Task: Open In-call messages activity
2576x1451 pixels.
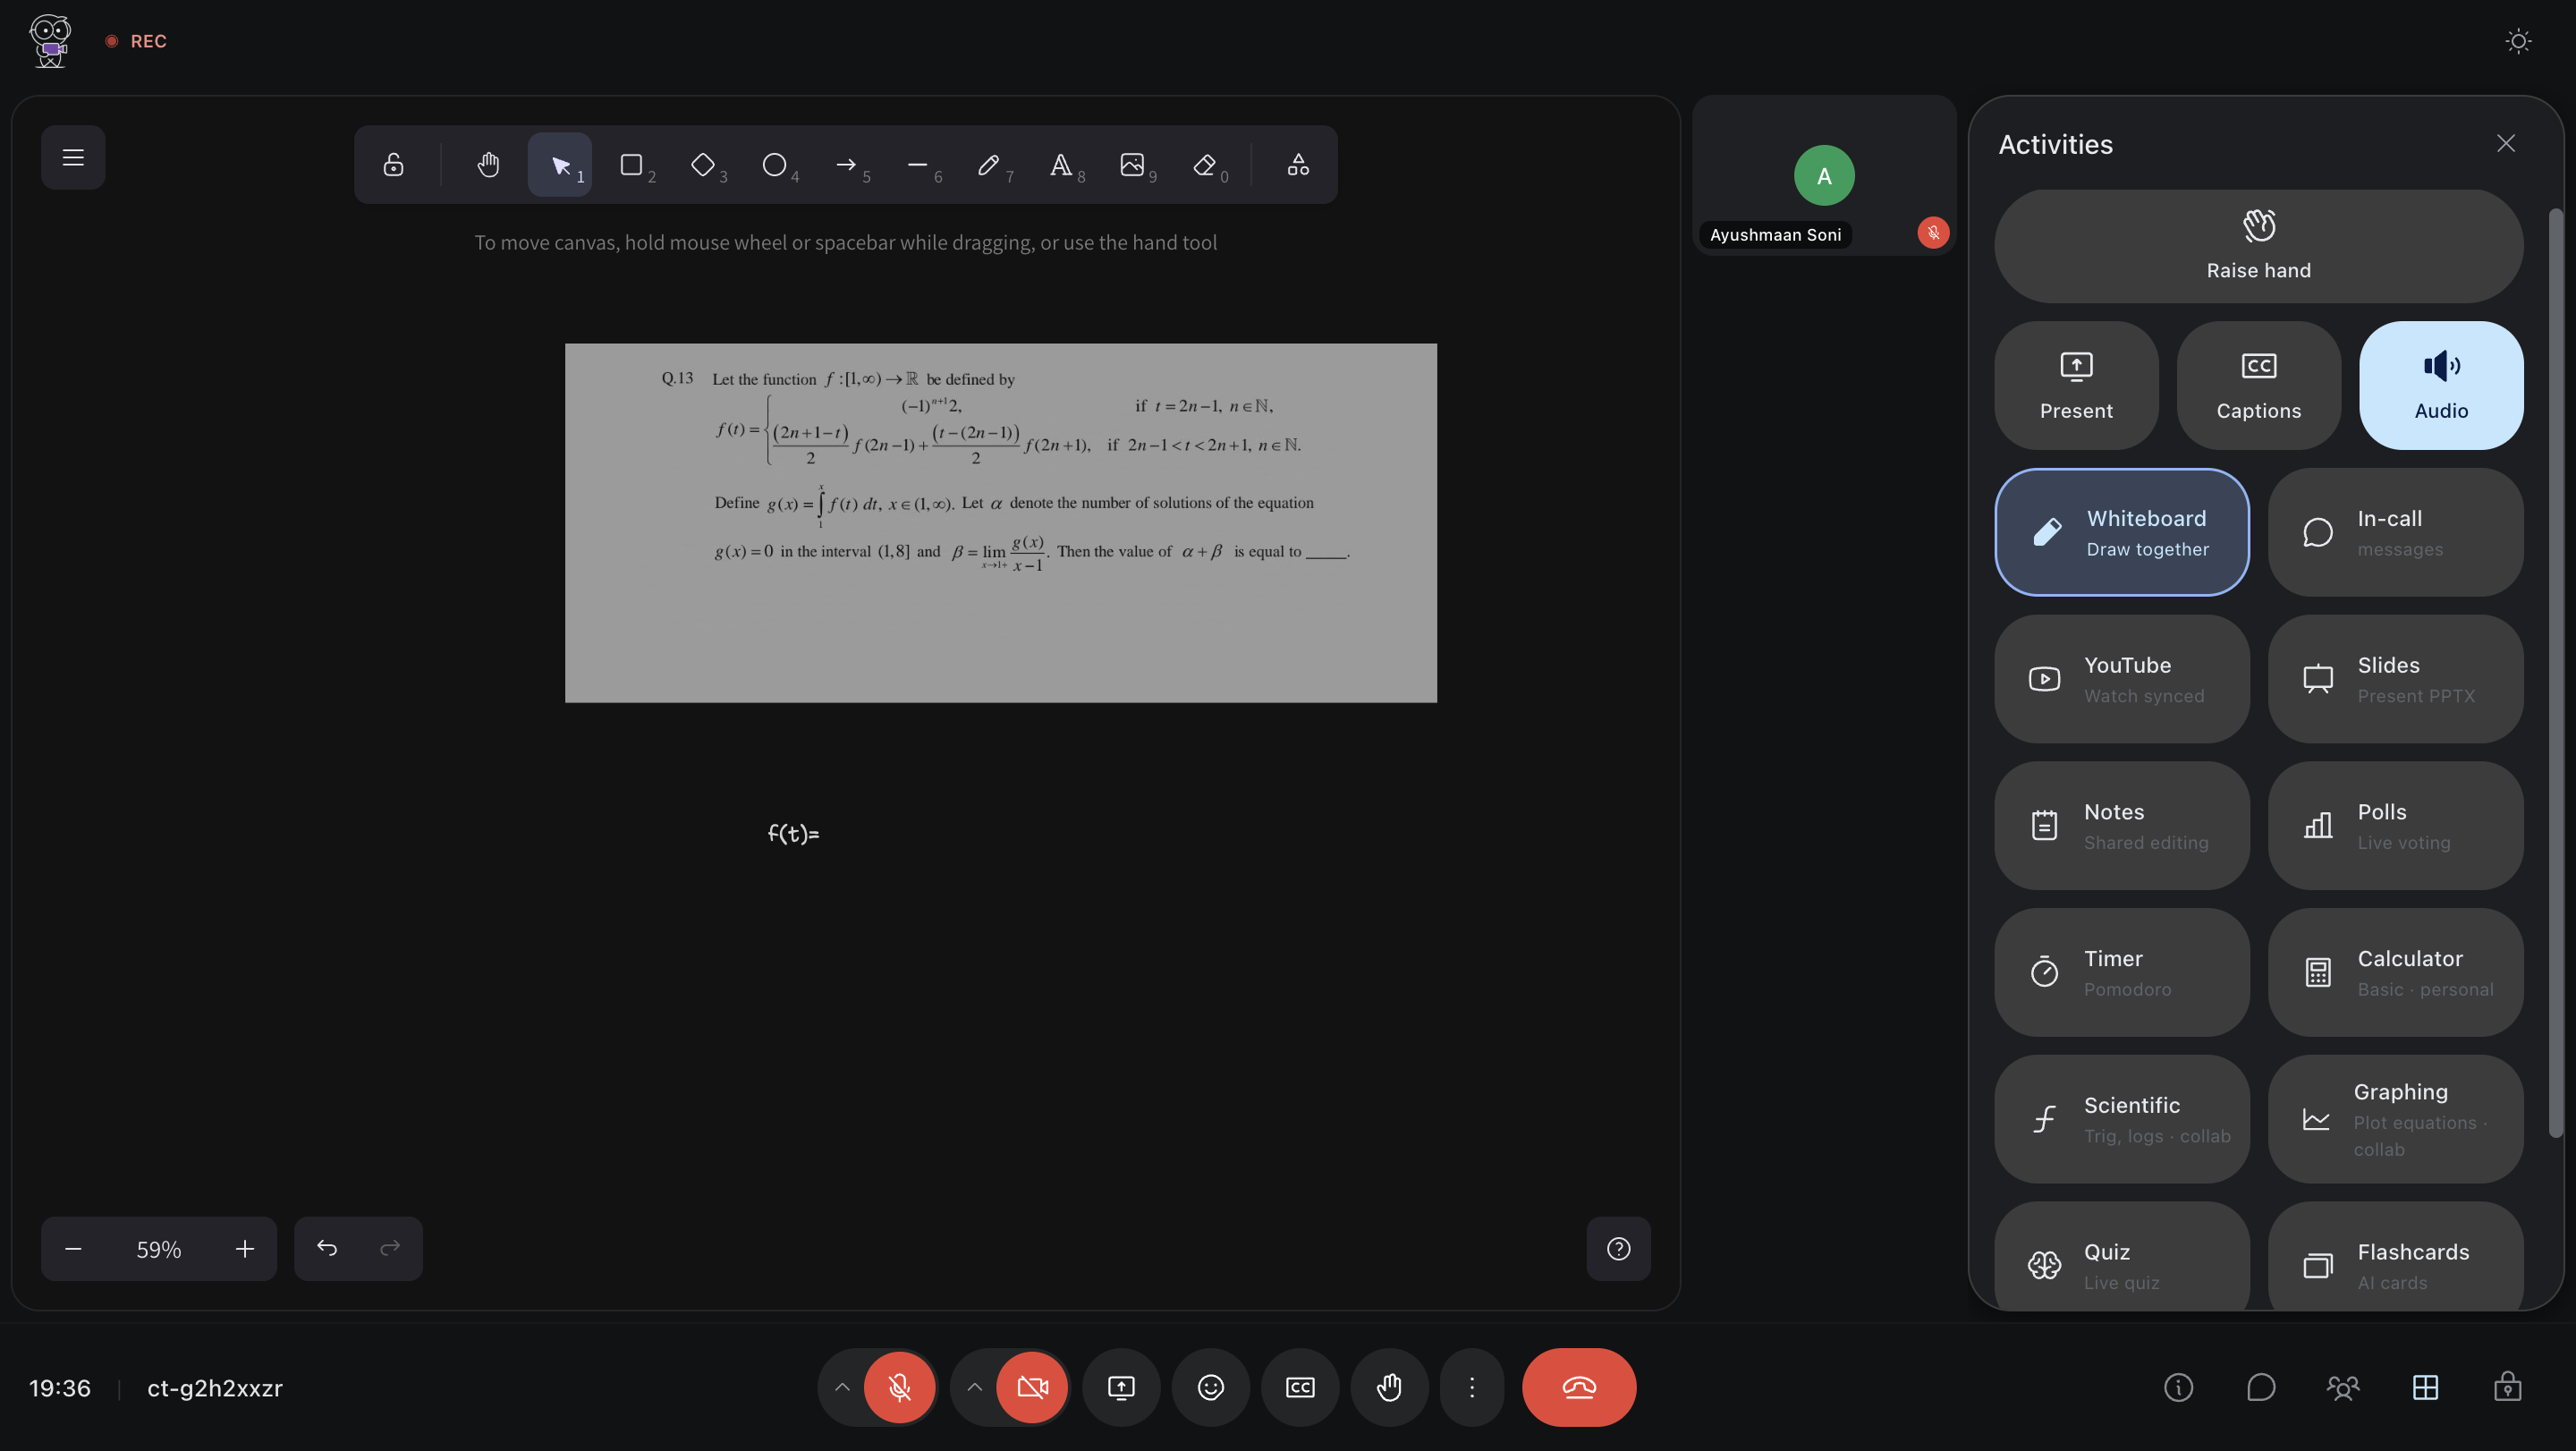Action: 2396,532
